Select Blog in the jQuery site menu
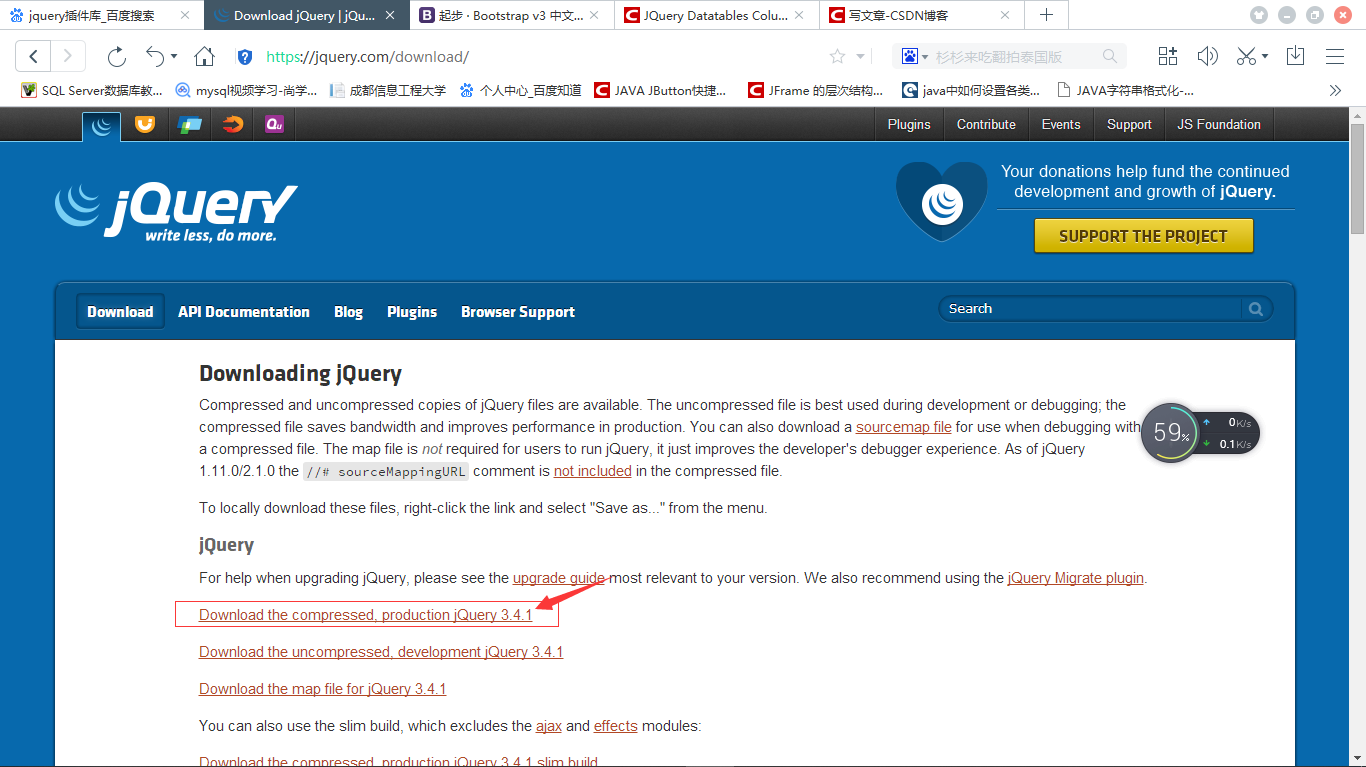This screenshot has height=767, width=1366. click(x=348, y=311)
